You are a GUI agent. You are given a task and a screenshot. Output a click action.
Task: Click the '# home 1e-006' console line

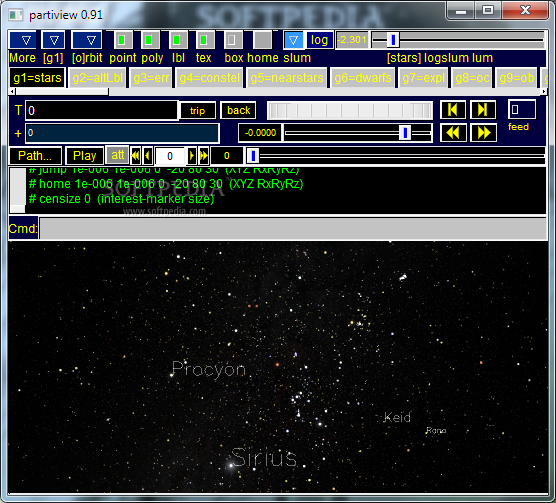166,184
